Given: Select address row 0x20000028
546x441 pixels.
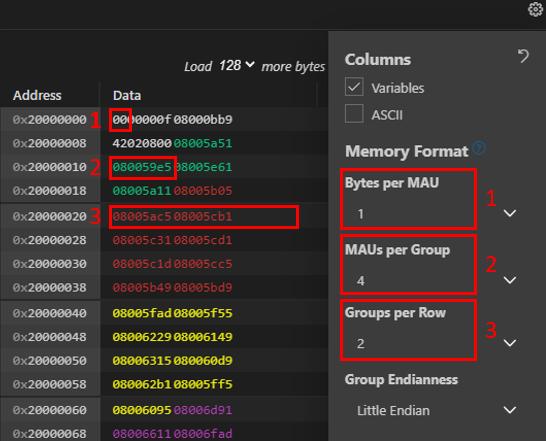Looking at the screenshot, I should 49,240.
